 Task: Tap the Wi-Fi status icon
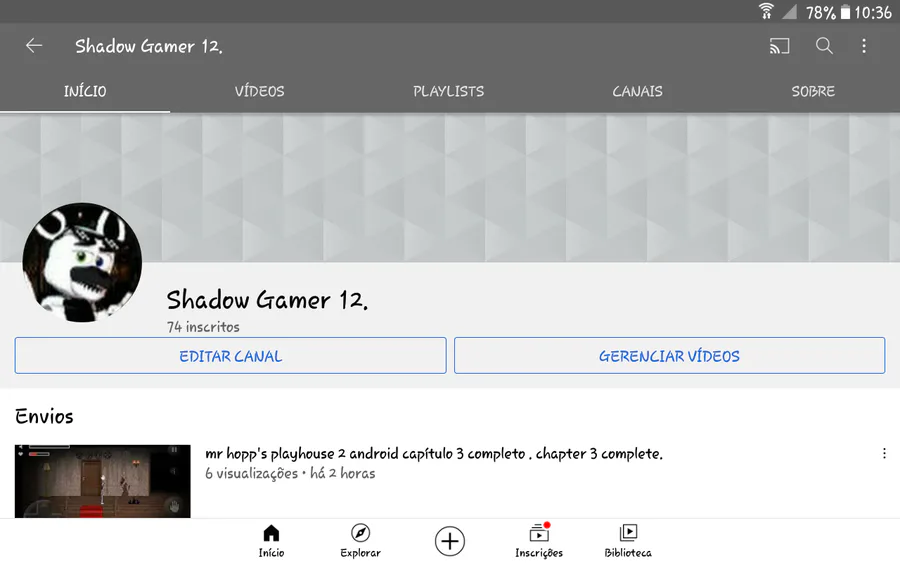point(766,11)
